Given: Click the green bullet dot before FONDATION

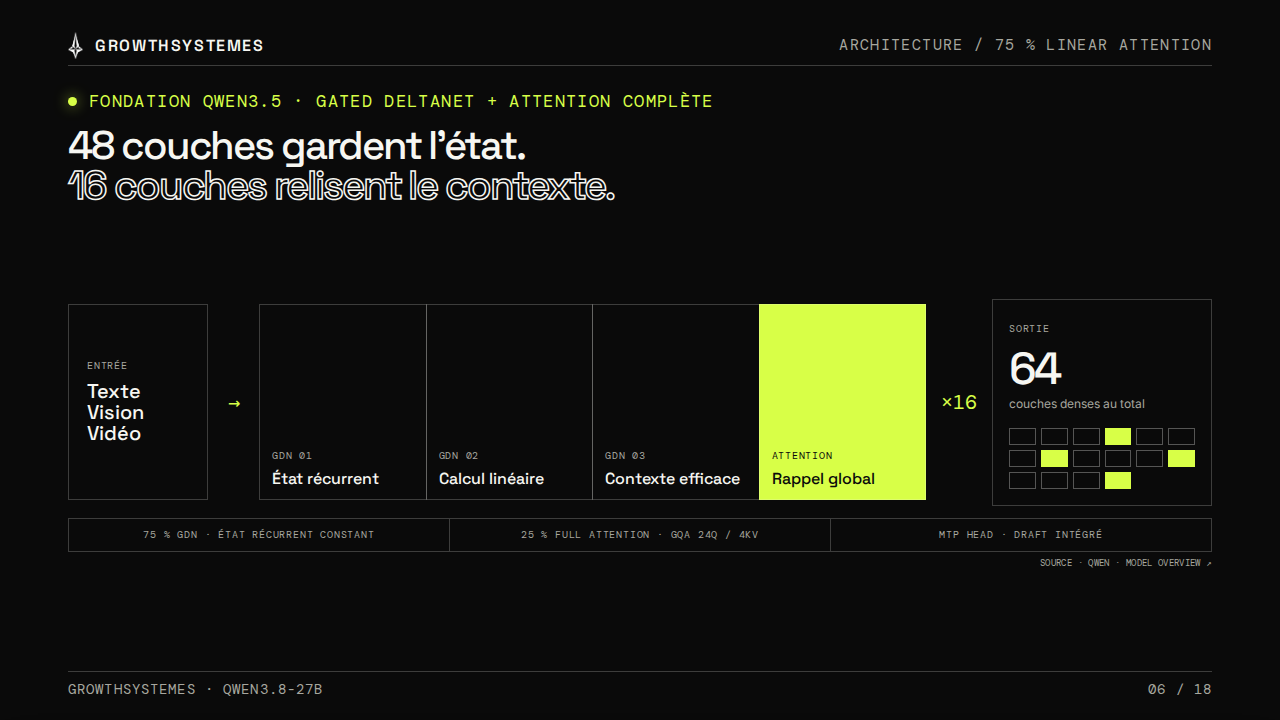Looking at the screenshot, I should (73, 101).
